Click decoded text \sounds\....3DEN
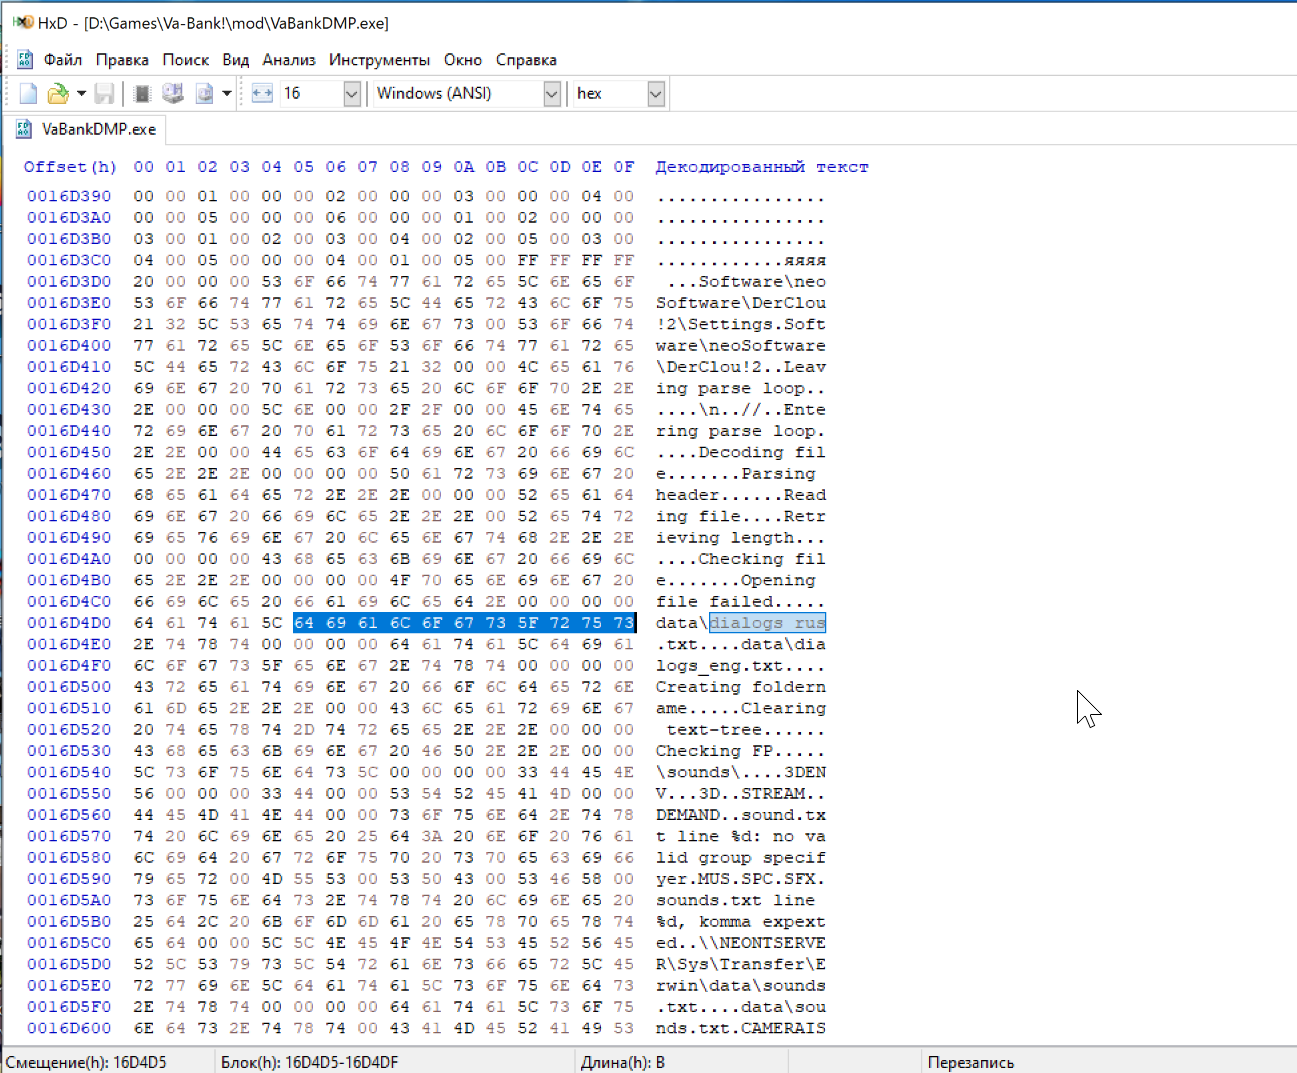The width and height of the screenshot is (1297, 1073). click(x=741, y=772)
